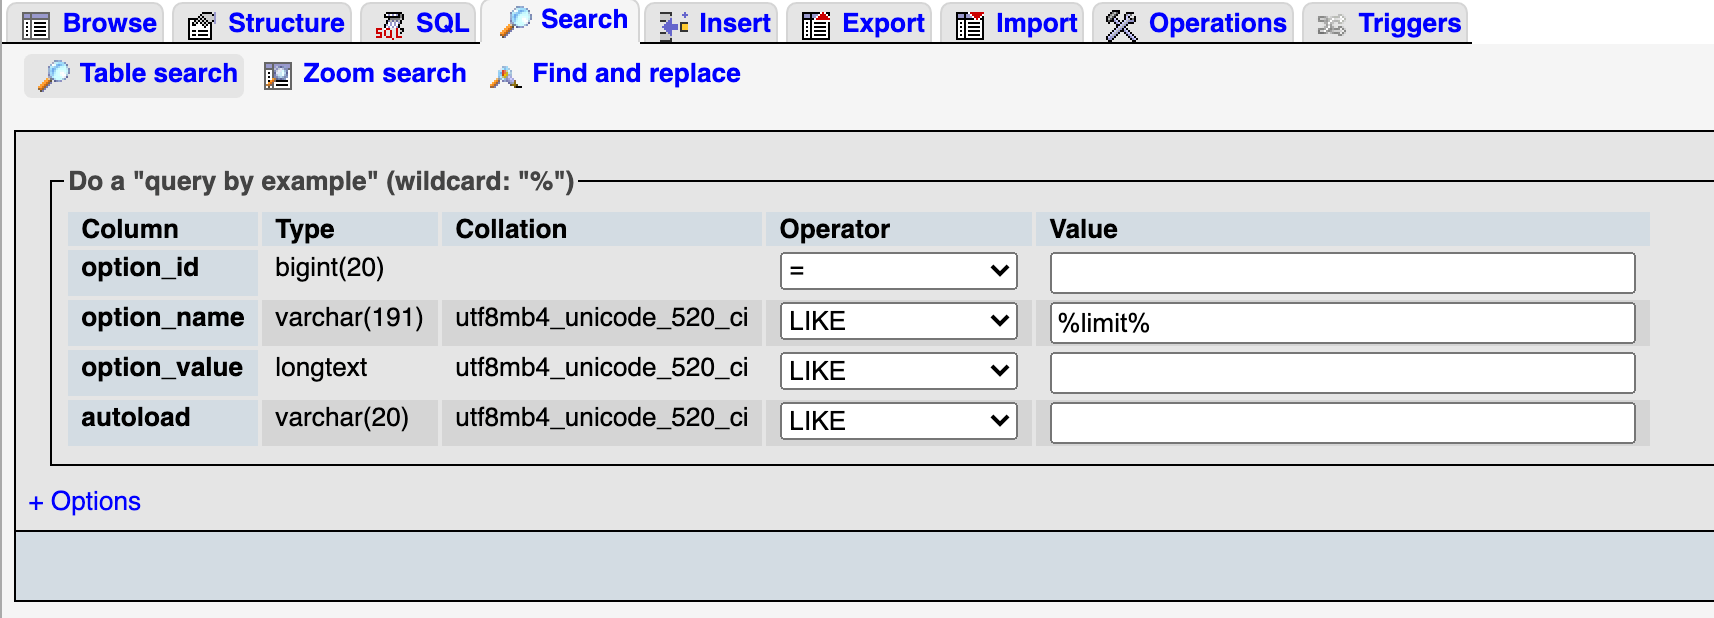Screen dimensions: 1714x618
Task: Open operator dropdown for option_id
Action: (898, 271)
